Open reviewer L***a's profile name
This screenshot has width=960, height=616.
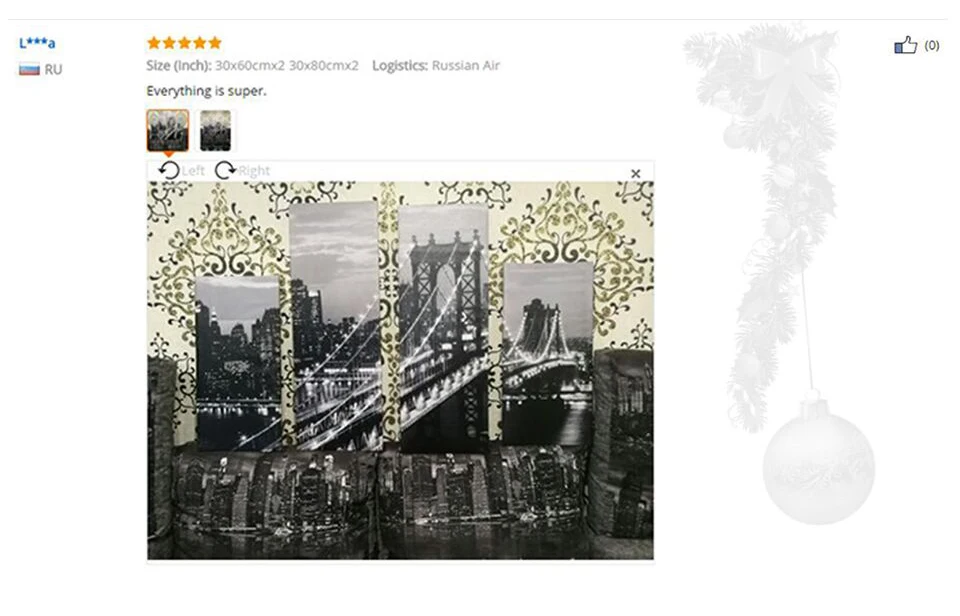pyautogui.click(x=37, y=43)
